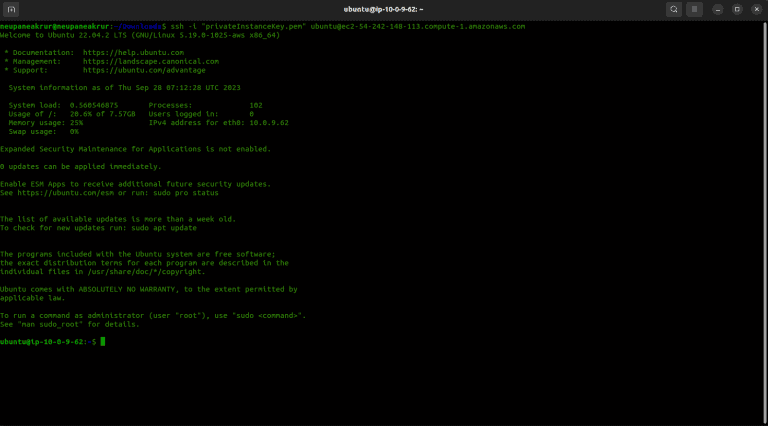
Task: Open a new terminal tab
Action: (x=13, y=9)
